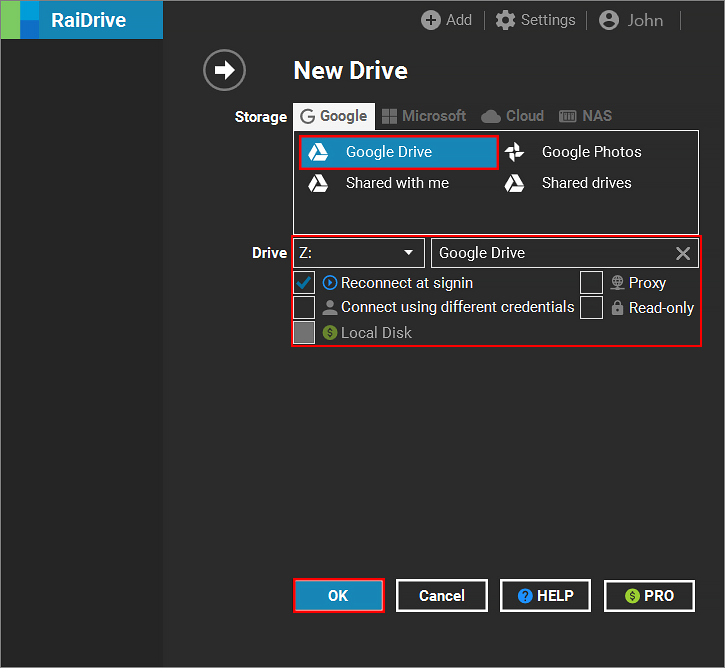This screenshot has width=725, height=668.
Task: Switch to the Google storage tab
Action: (334, 116)
